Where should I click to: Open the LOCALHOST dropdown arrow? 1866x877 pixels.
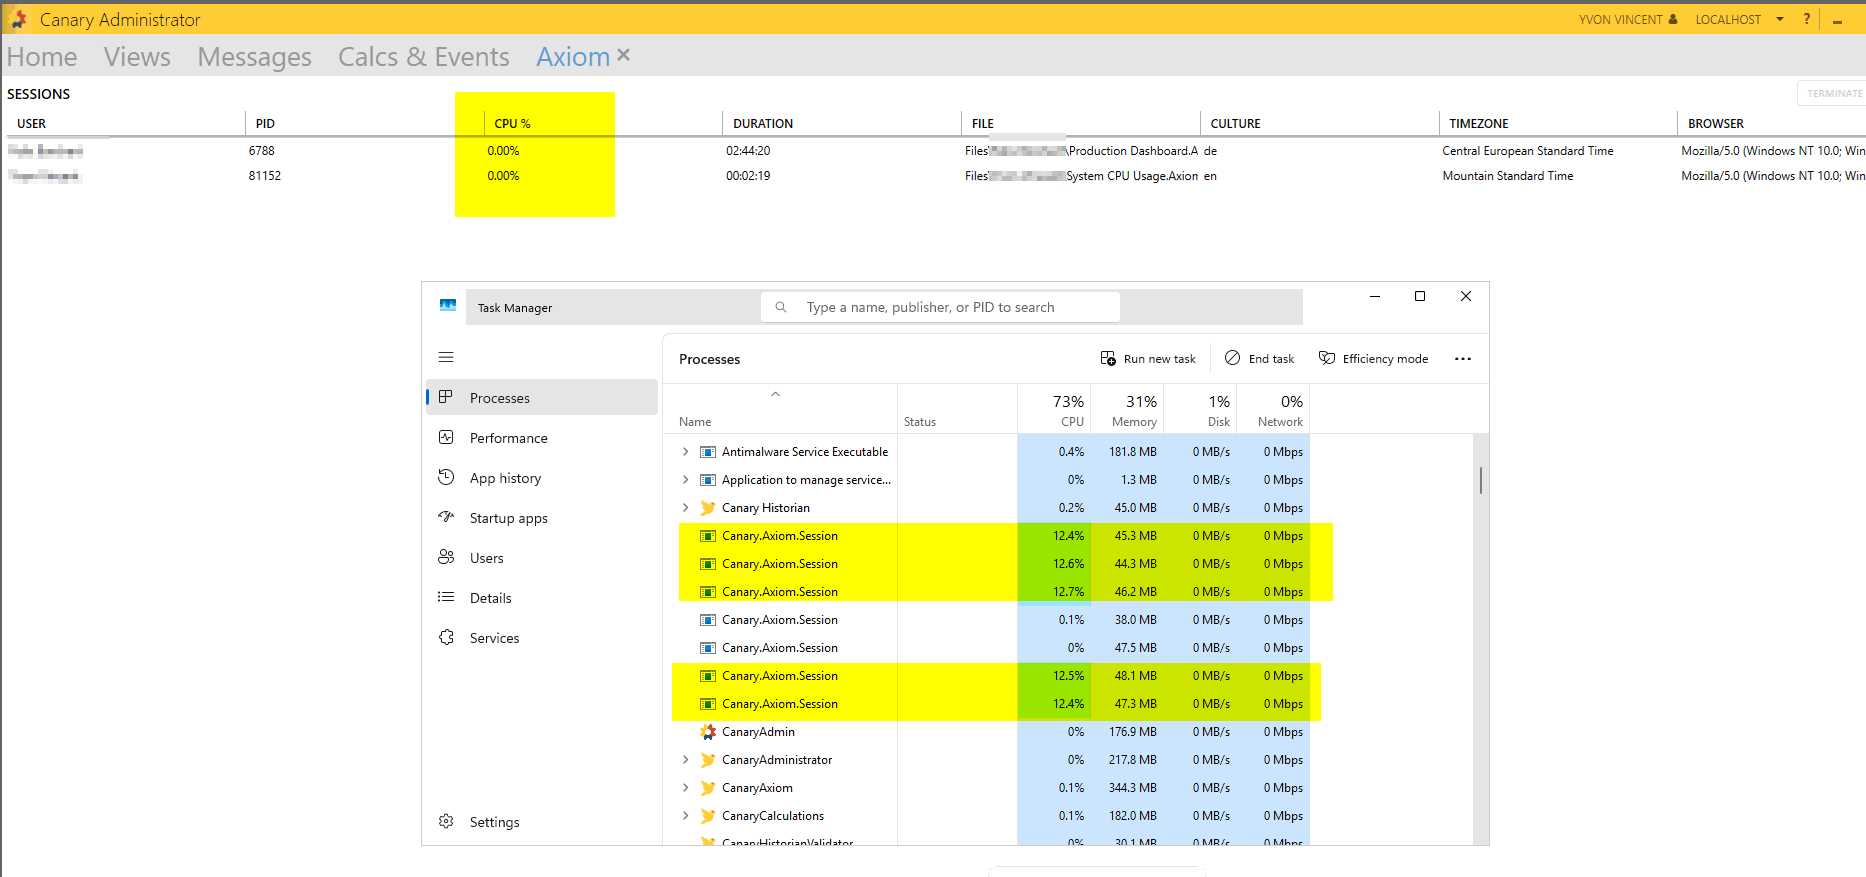coord(1780,19)
